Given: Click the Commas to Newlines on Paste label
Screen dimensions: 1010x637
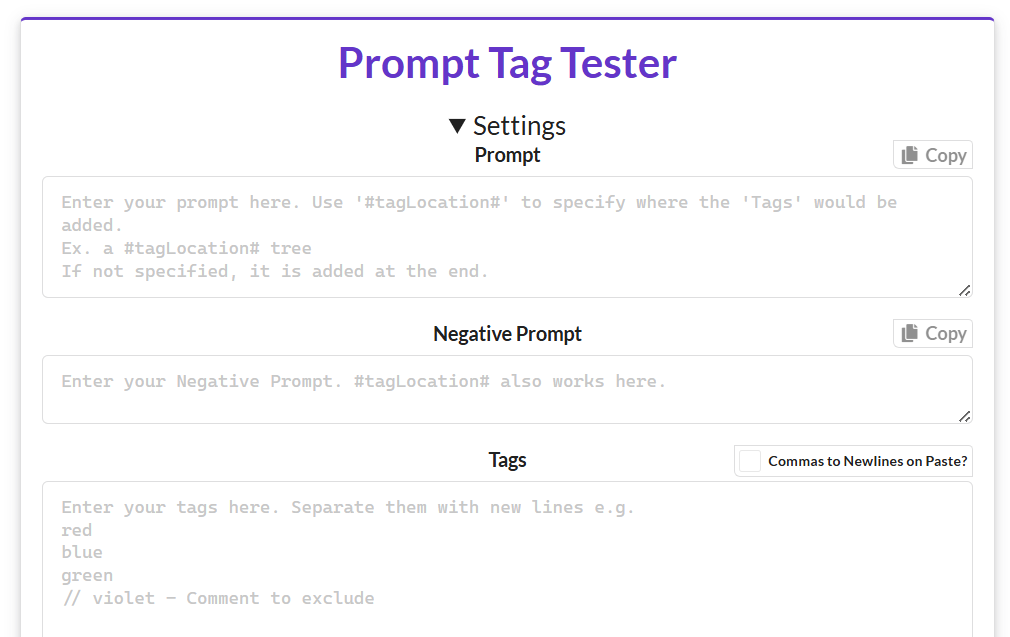Looking at the screenshot, I should tap(868, 461).
